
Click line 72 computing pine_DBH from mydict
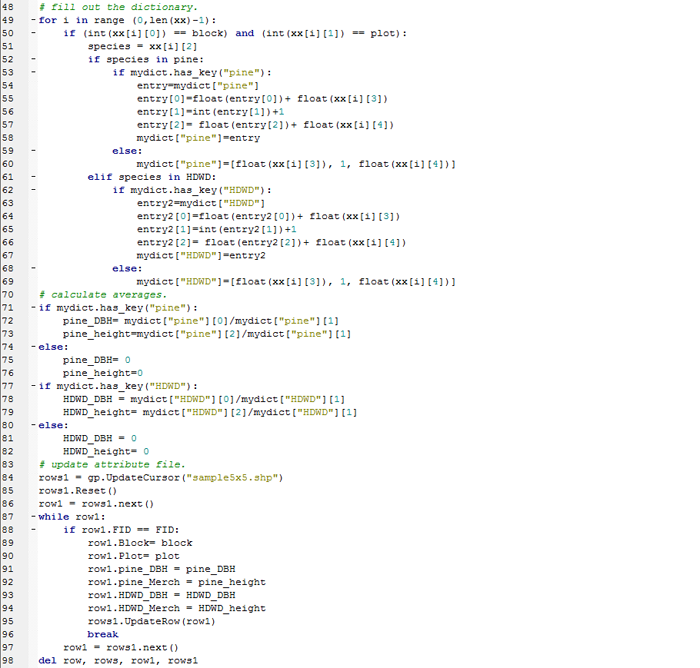(201, 321)
